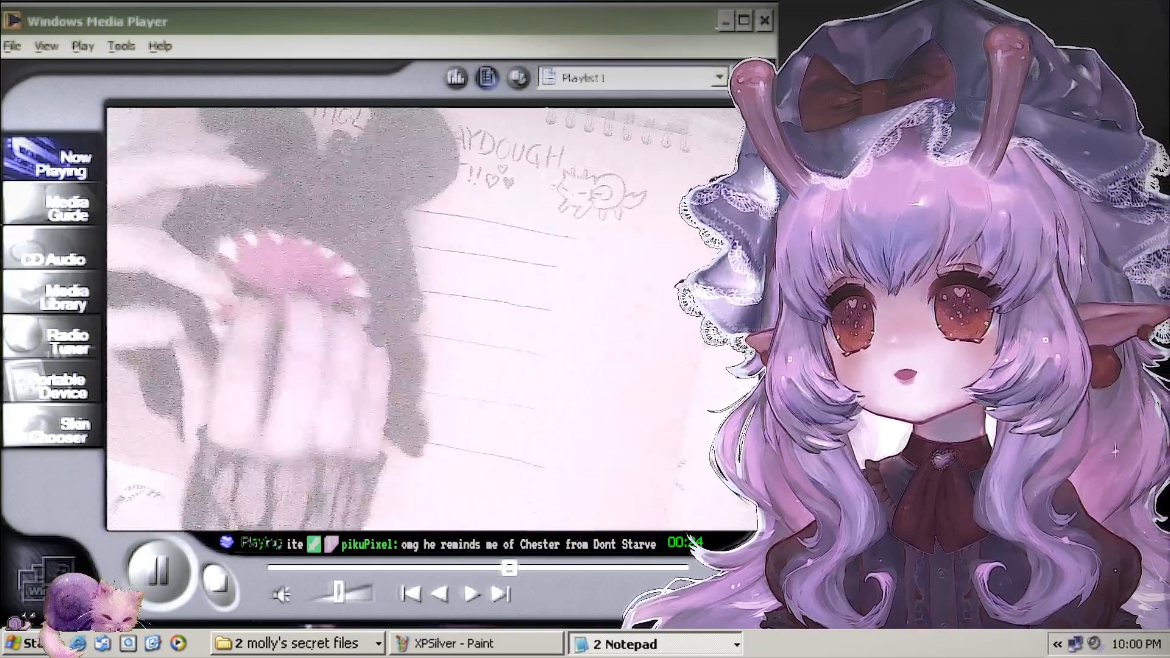Image resolution: width=1170 pixels, height=658 pixels.
Task: Launch Internet Explorer from quick launch
Action: 78,643
